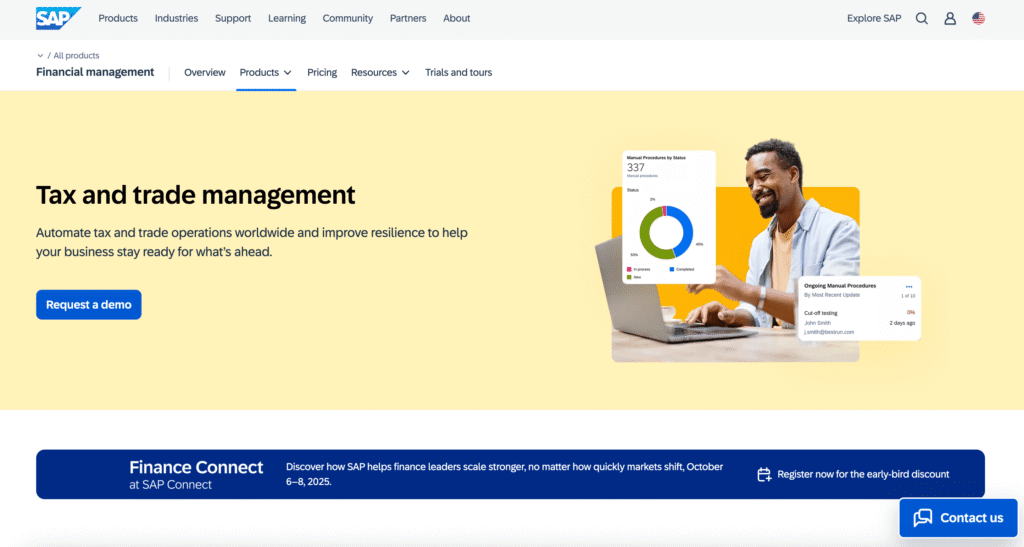
Task: Open the top Products menu
Action: tap(118, 18)
